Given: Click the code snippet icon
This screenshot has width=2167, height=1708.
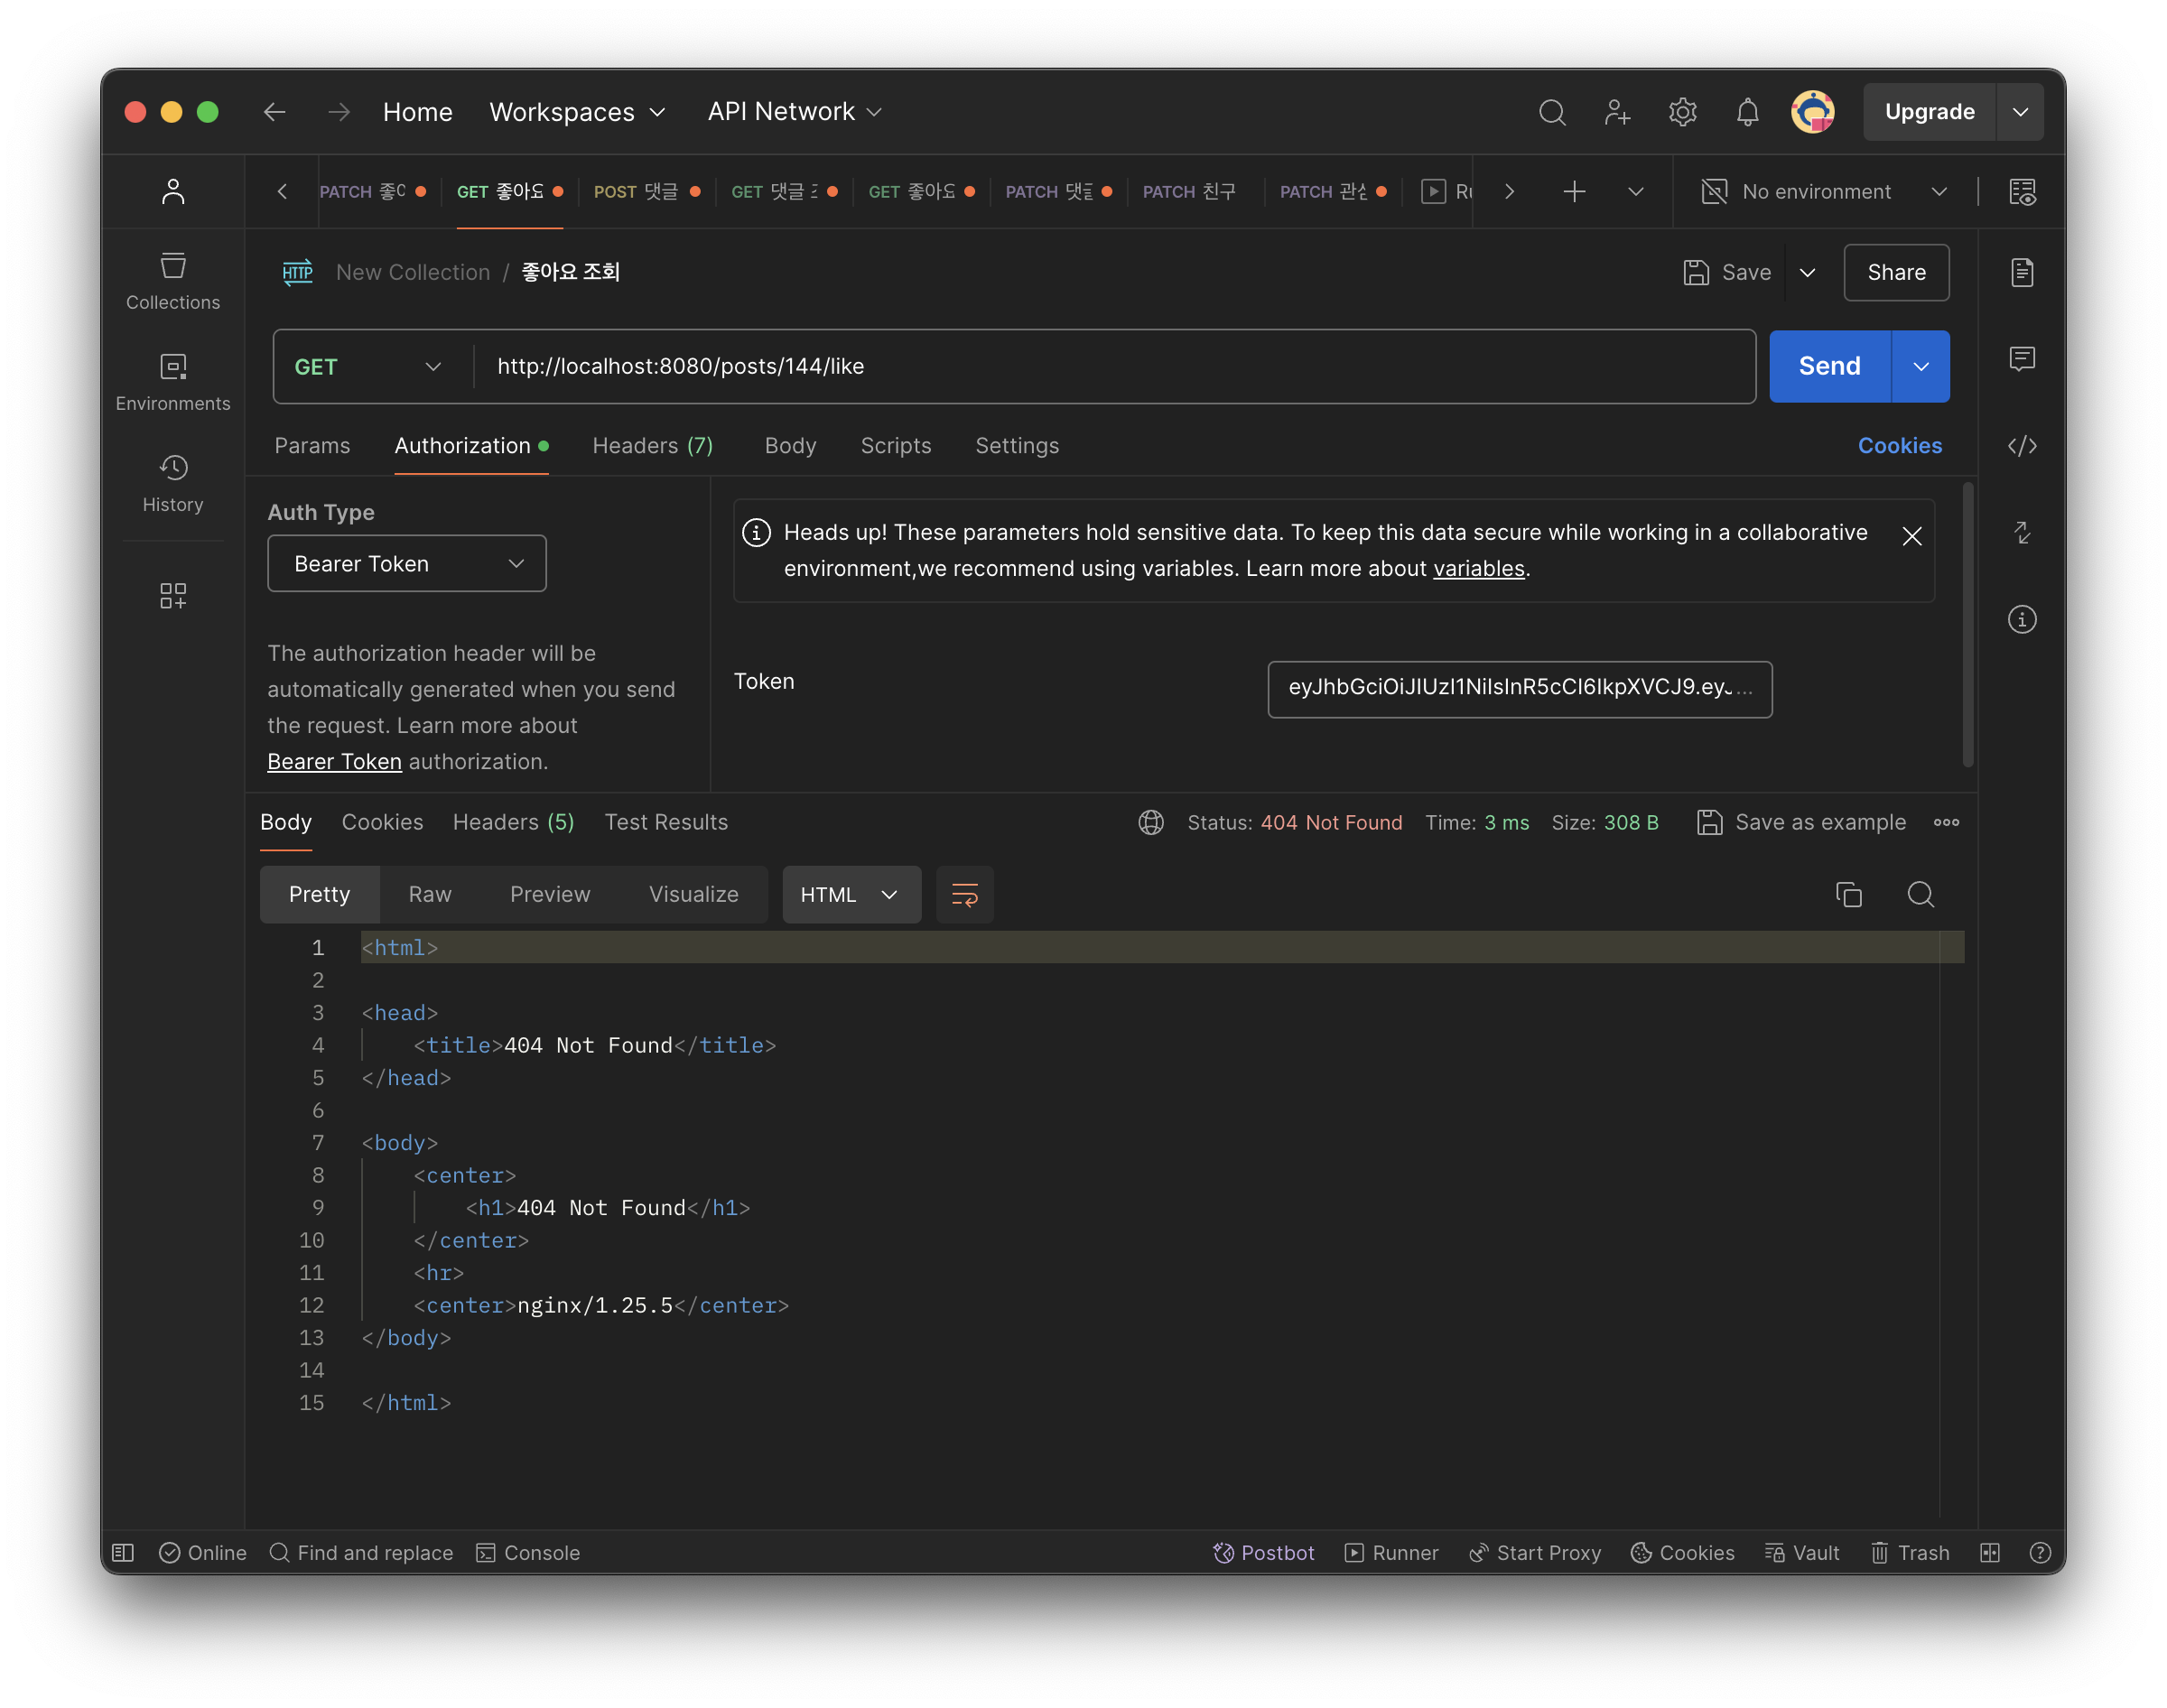Looking at the screenshot, I should [x=2021, y=446].
